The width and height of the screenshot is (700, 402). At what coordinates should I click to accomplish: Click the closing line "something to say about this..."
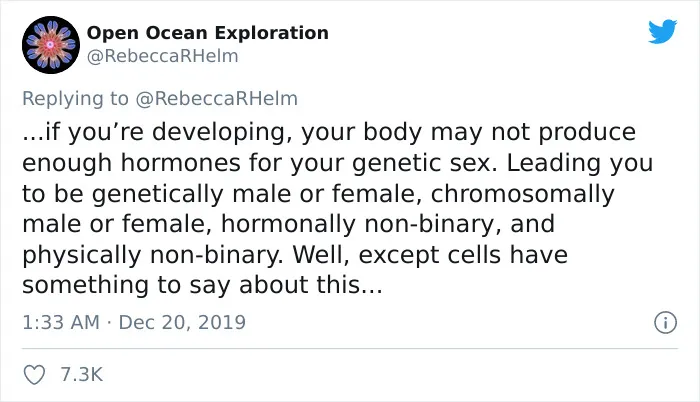[202, 285]
